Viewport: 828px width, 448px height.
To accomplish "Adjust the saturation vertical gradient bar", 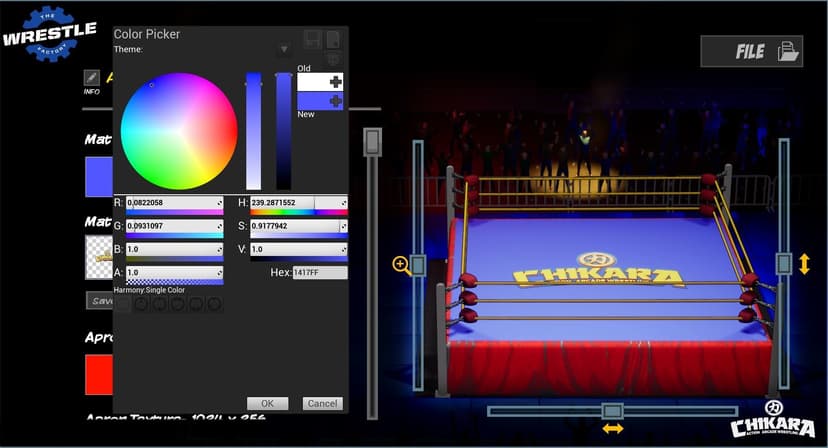I will 253,131.
